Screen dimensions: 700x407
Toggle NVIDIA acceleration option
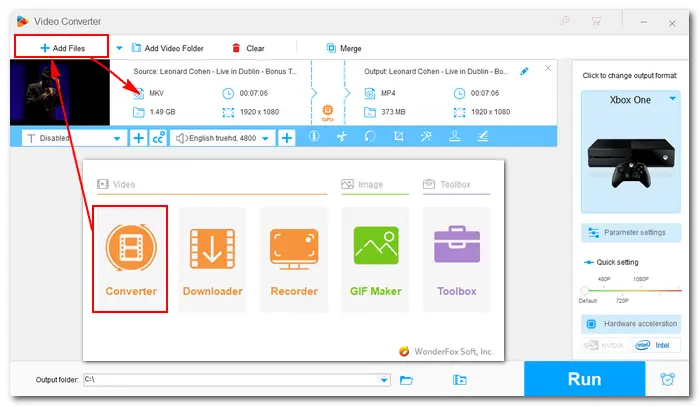click(x=604, y=345)
